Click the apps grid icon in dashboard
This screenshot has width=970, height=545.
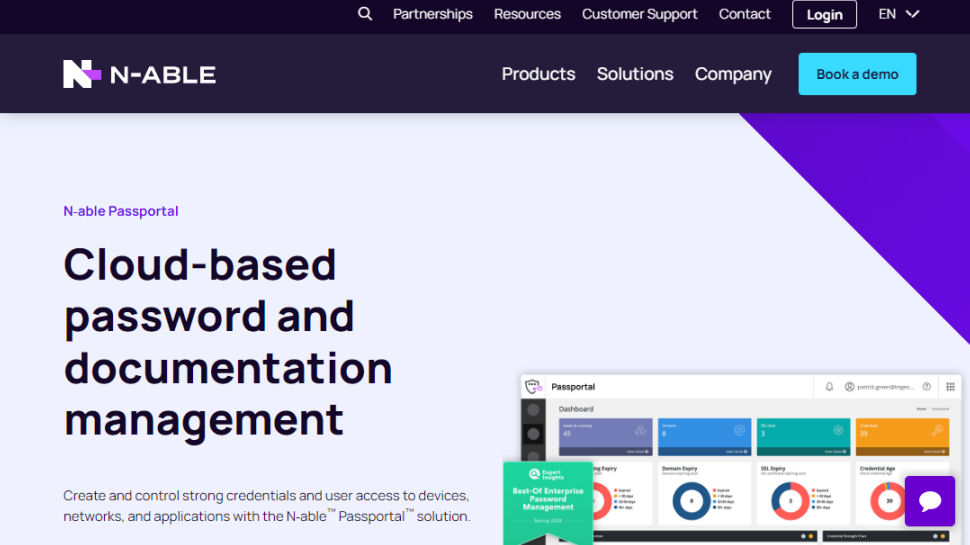point(950,387)
